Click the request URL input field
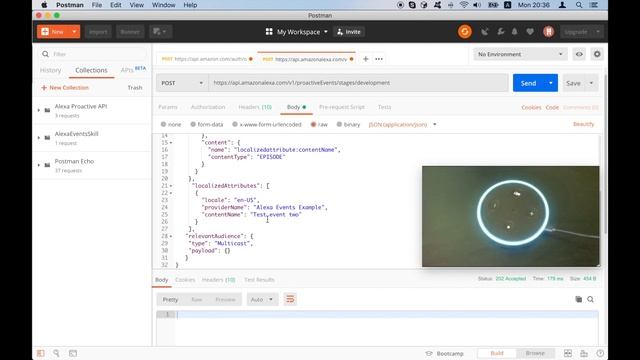The height and width of the screenshot is (360, 640). tap(358, 83)
